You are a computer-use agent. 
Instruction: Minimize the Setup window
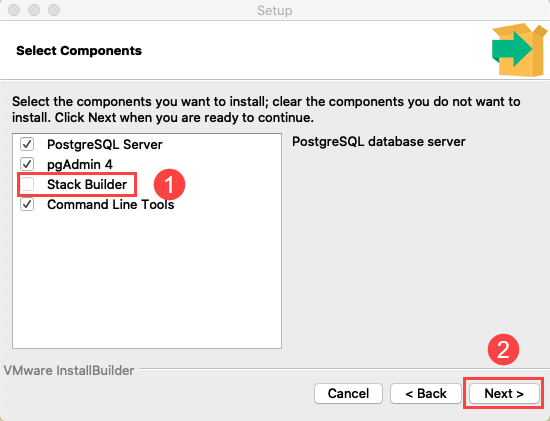(x=34, y=10)
